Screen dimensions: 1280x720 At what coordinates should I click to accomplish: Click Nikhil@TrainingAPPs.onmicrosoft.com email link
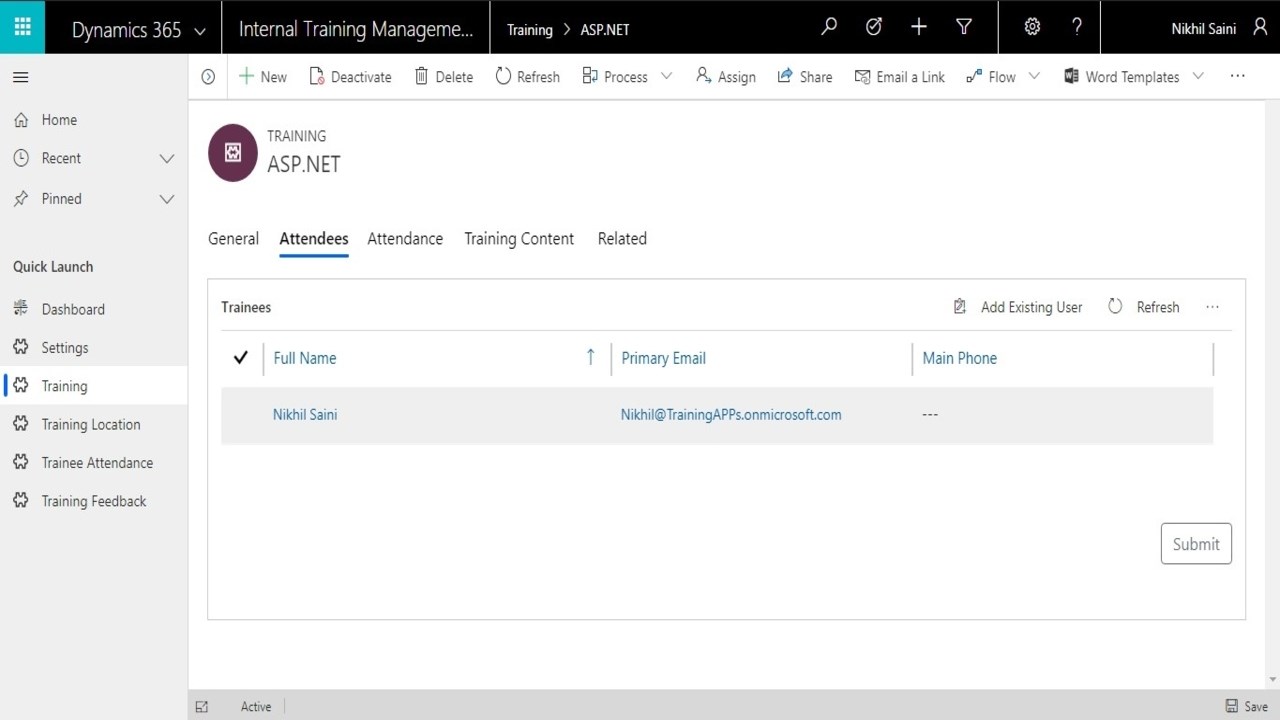(x=731, y=415)
